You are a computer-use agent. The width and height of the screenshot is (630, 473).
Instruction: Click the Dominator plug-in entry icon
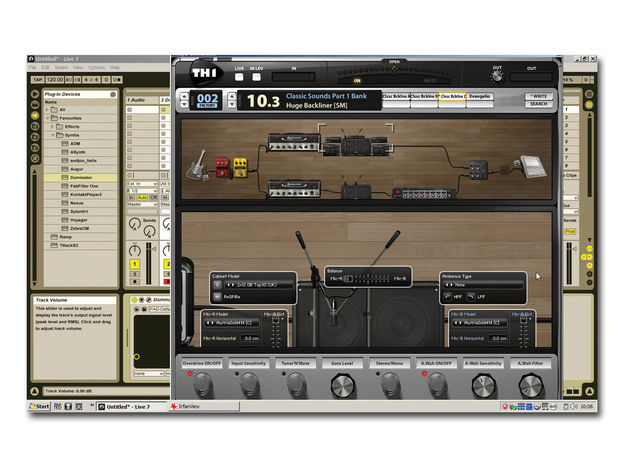[65, 177]
